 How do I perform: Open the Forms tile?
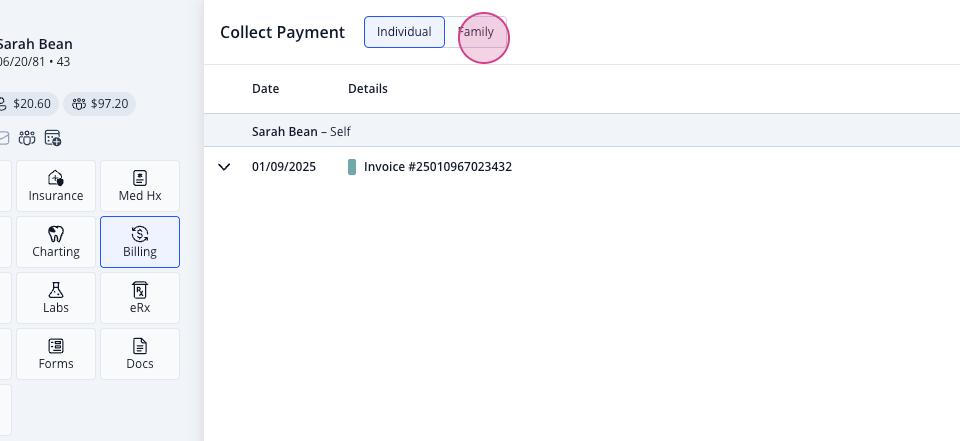[x=56, y=354]
